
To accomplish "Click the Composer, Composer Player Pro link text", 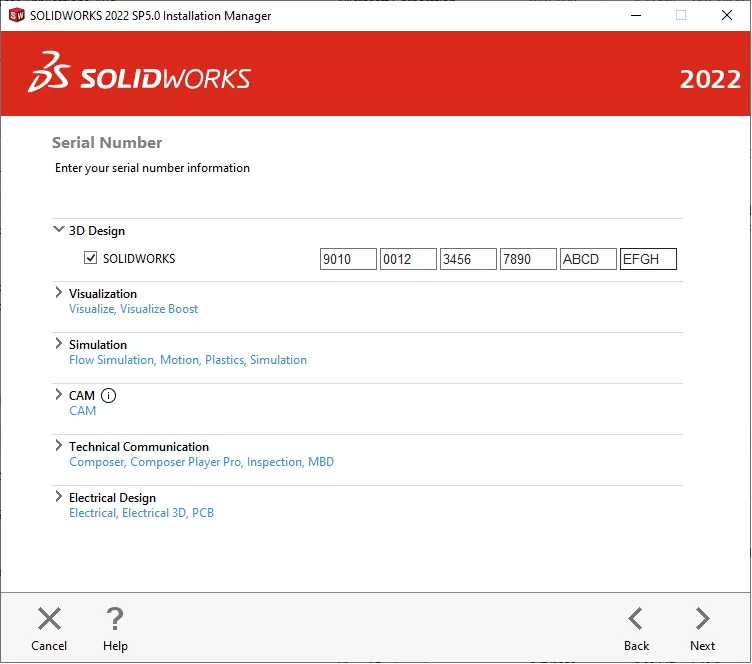I will pyautogui.click(x=155, y=462).
